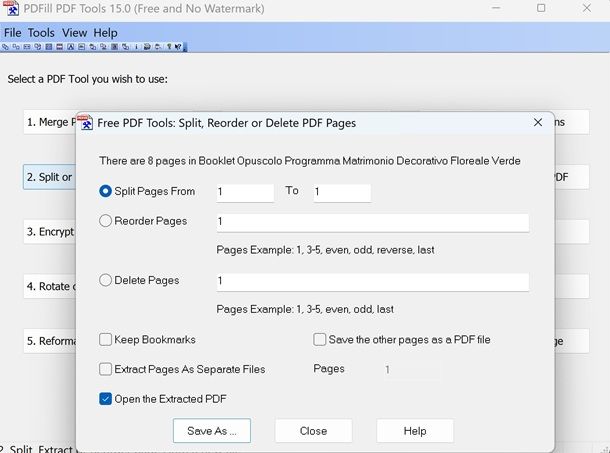610x453 pixels.
Task: Click the '5. Reformat' button in the main window
Action: coord(50,341)
